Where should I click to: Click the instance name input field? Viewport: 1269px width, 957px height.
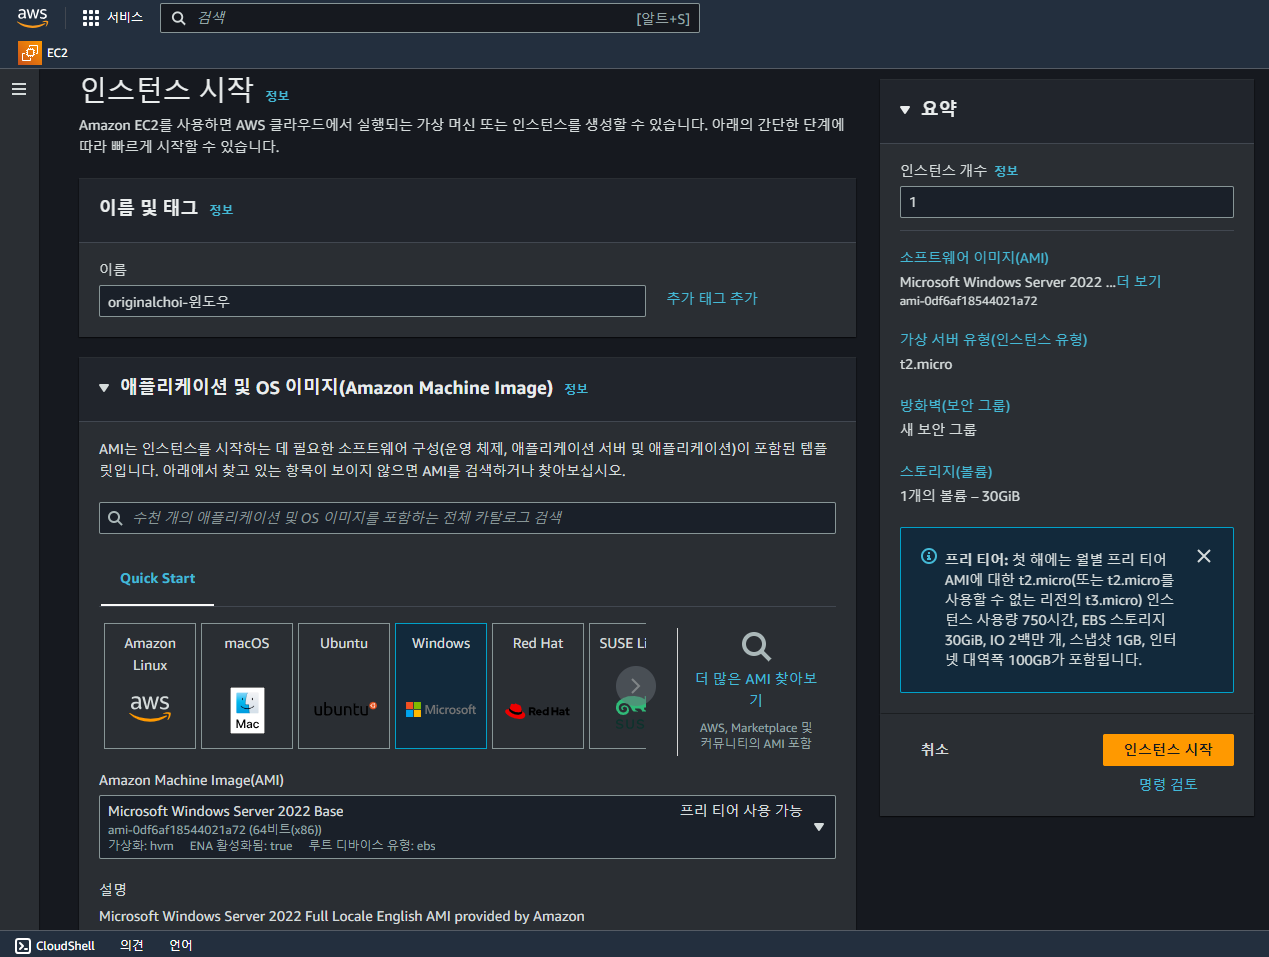pos(372,301)
